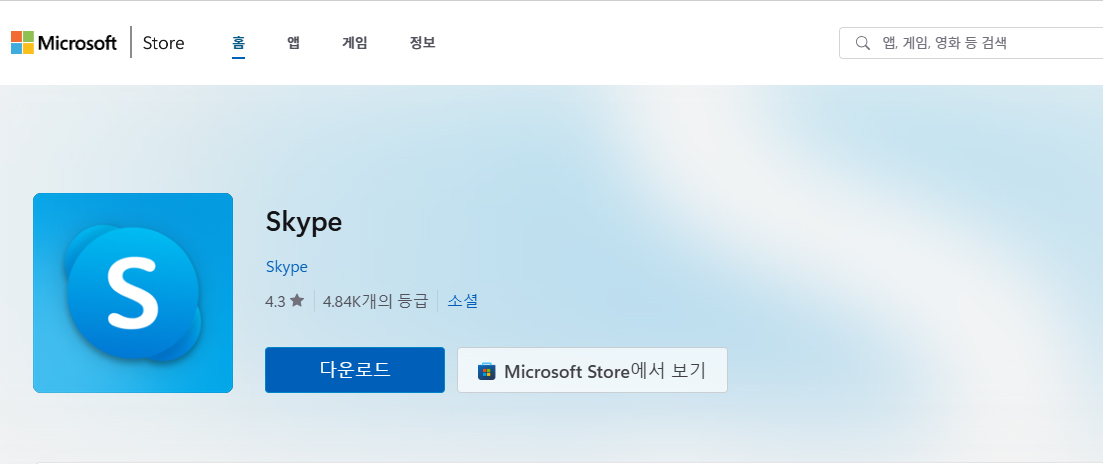Open the 소셜 category link
Image resolution: width=1103 pixels, height=464 pixels.
click(462, 301)
